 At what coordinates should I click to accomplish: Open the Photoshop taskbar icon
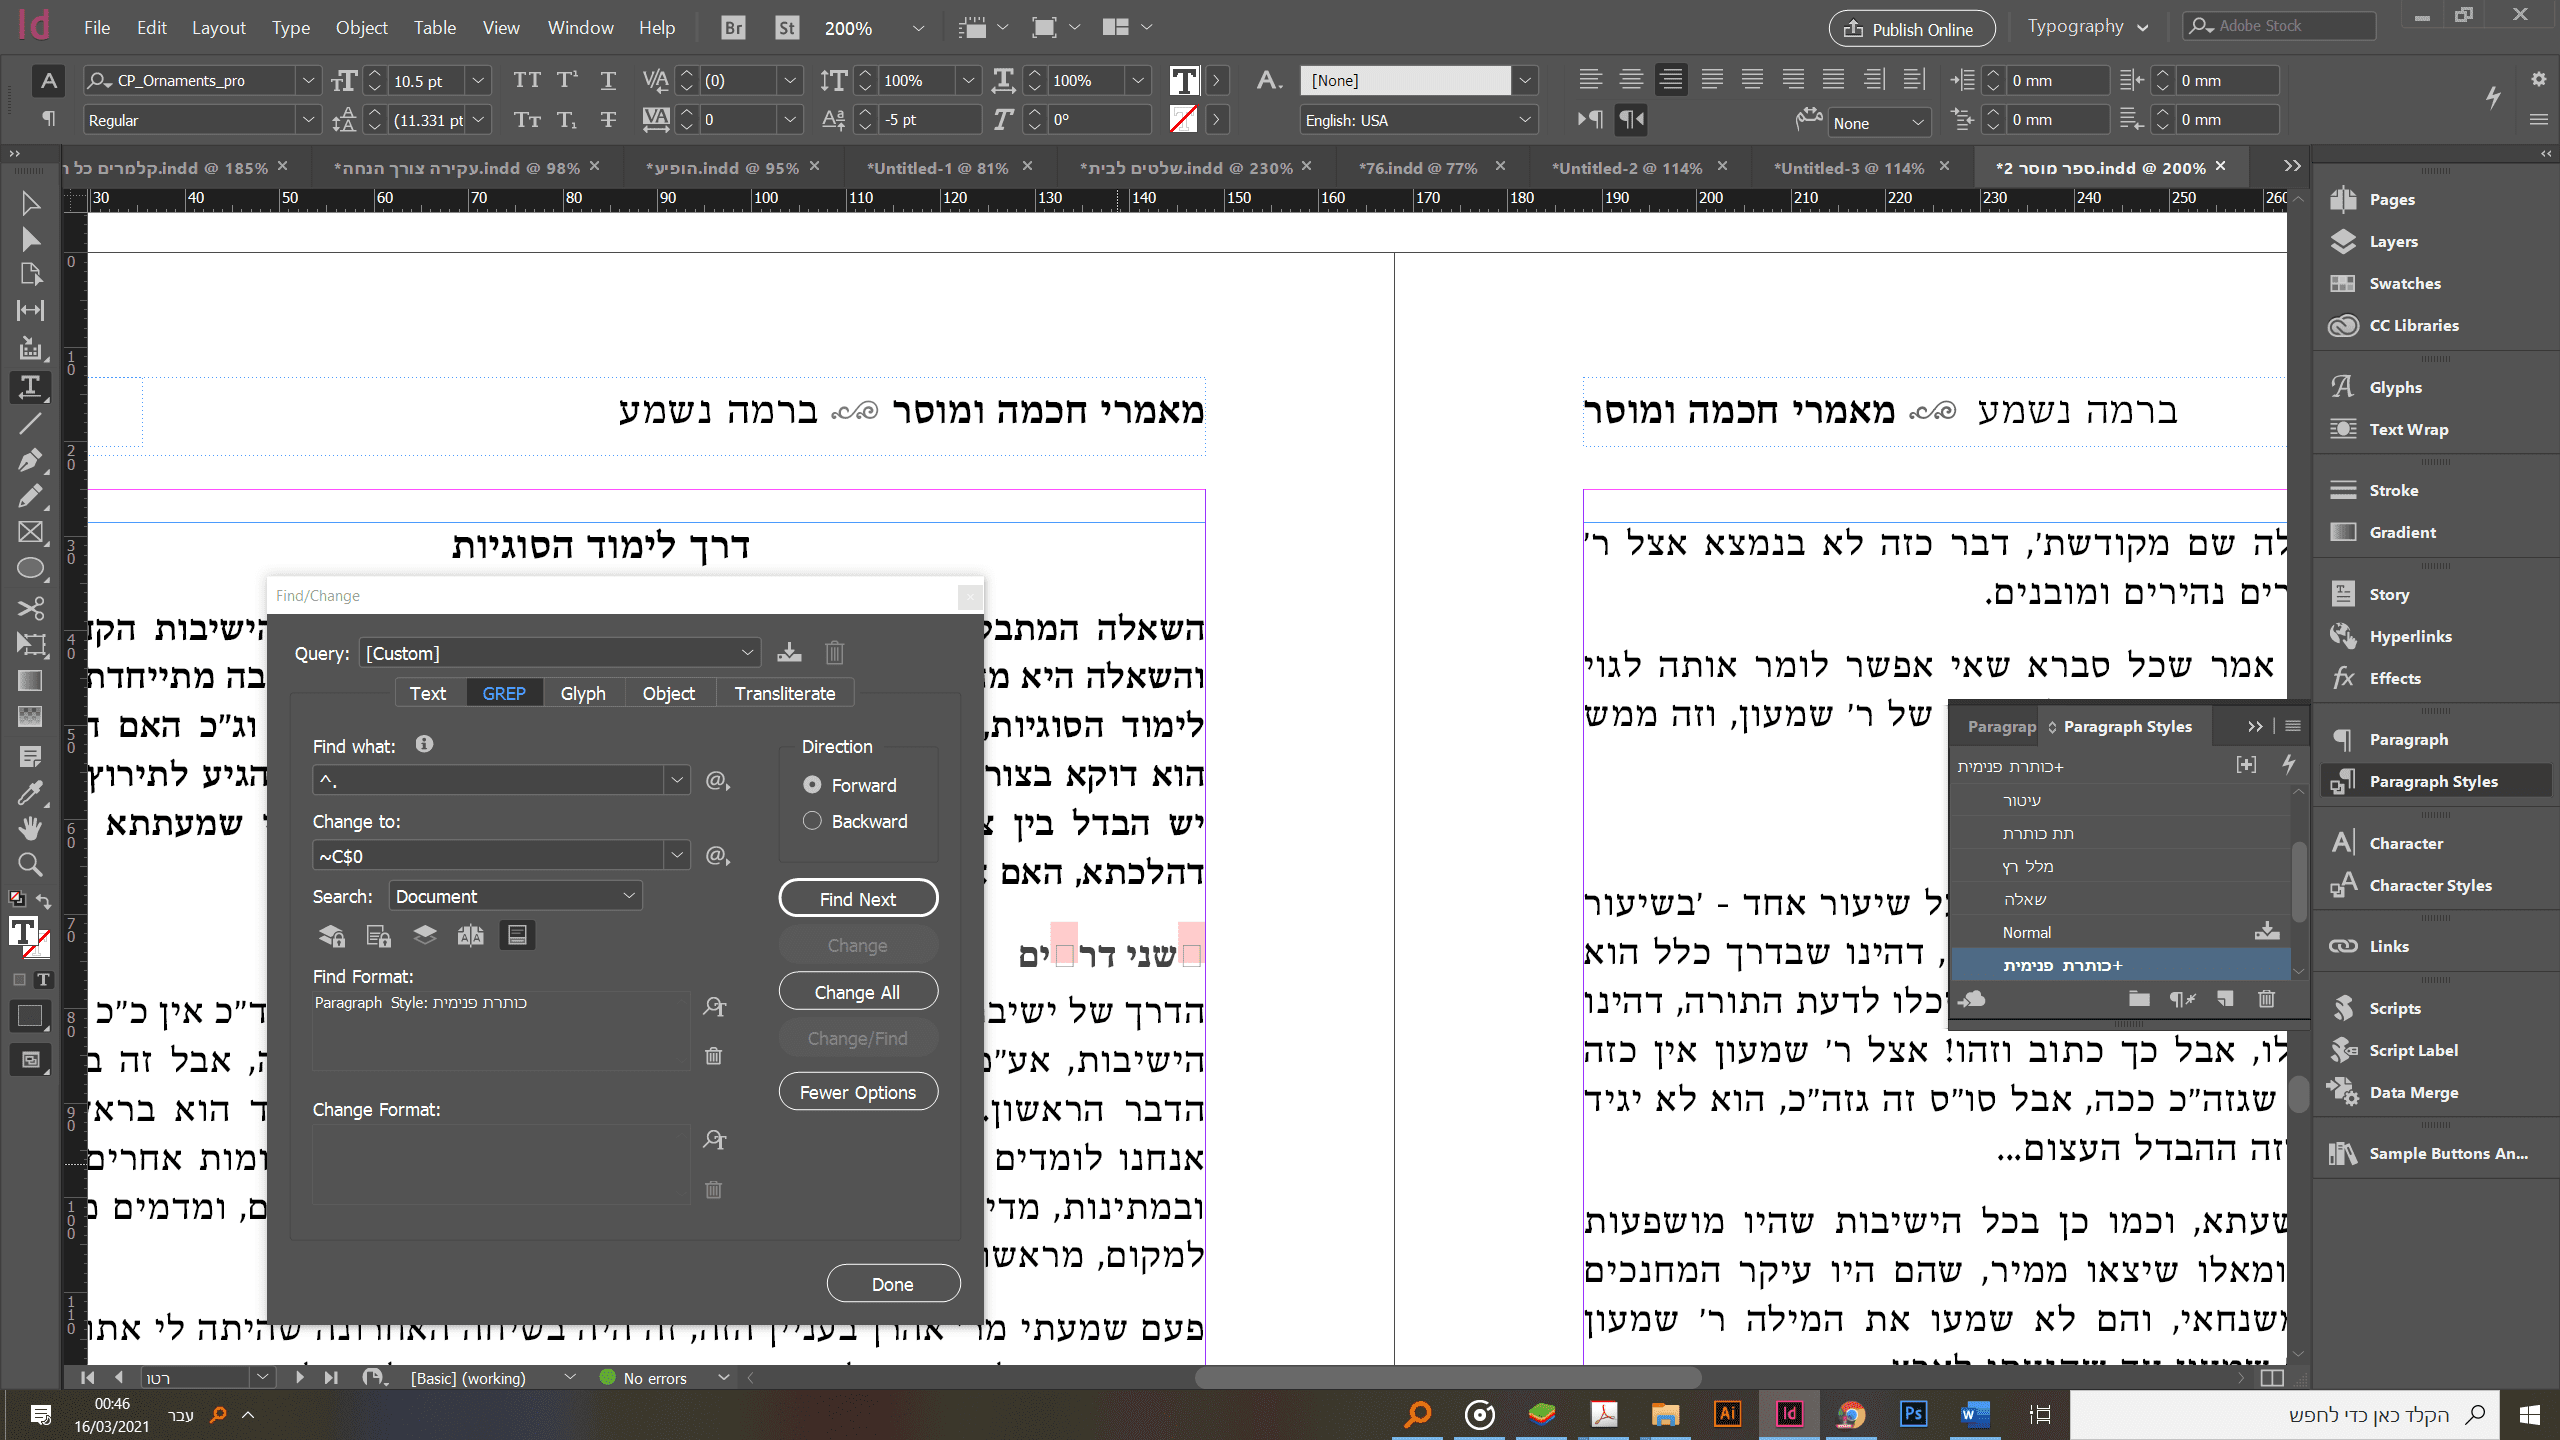pos(1912,1414)
